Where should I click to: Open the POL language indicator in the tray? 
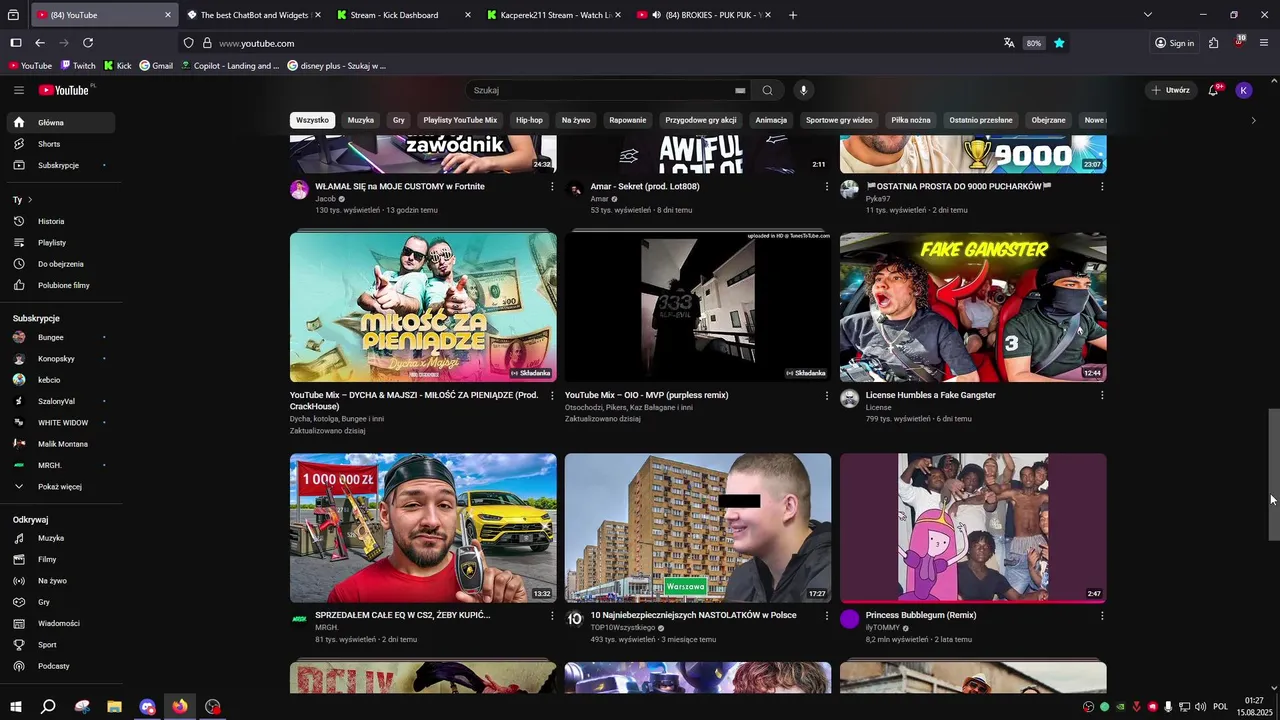[x=1220, y=707]
